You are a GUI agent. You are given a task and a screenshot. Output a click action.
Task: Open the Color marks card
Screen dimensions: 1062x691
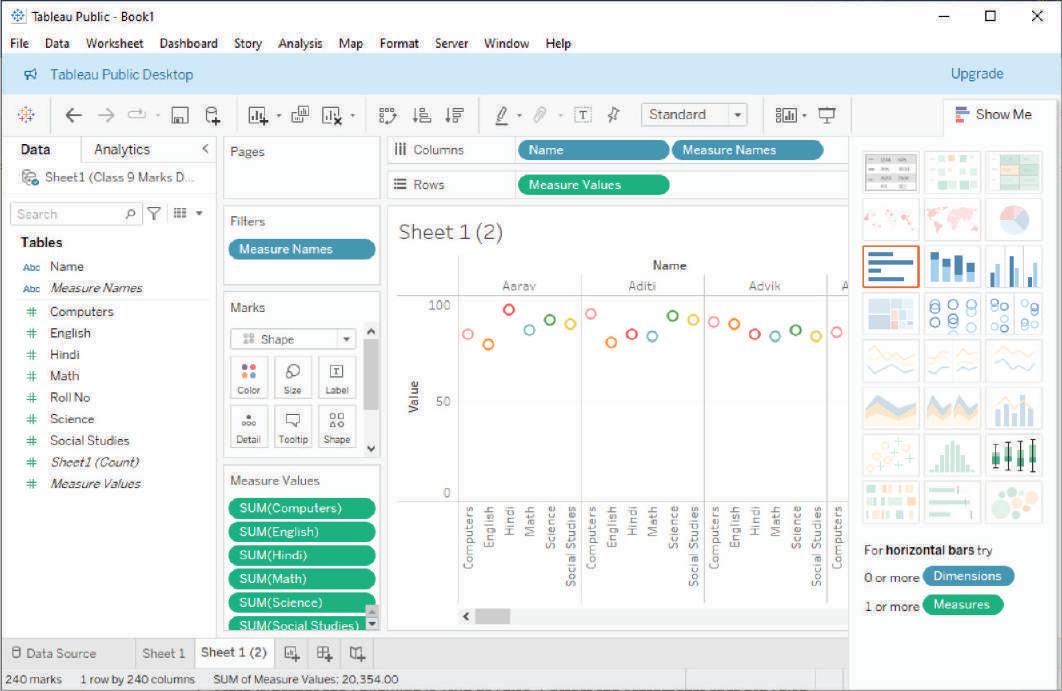point(249,378)
